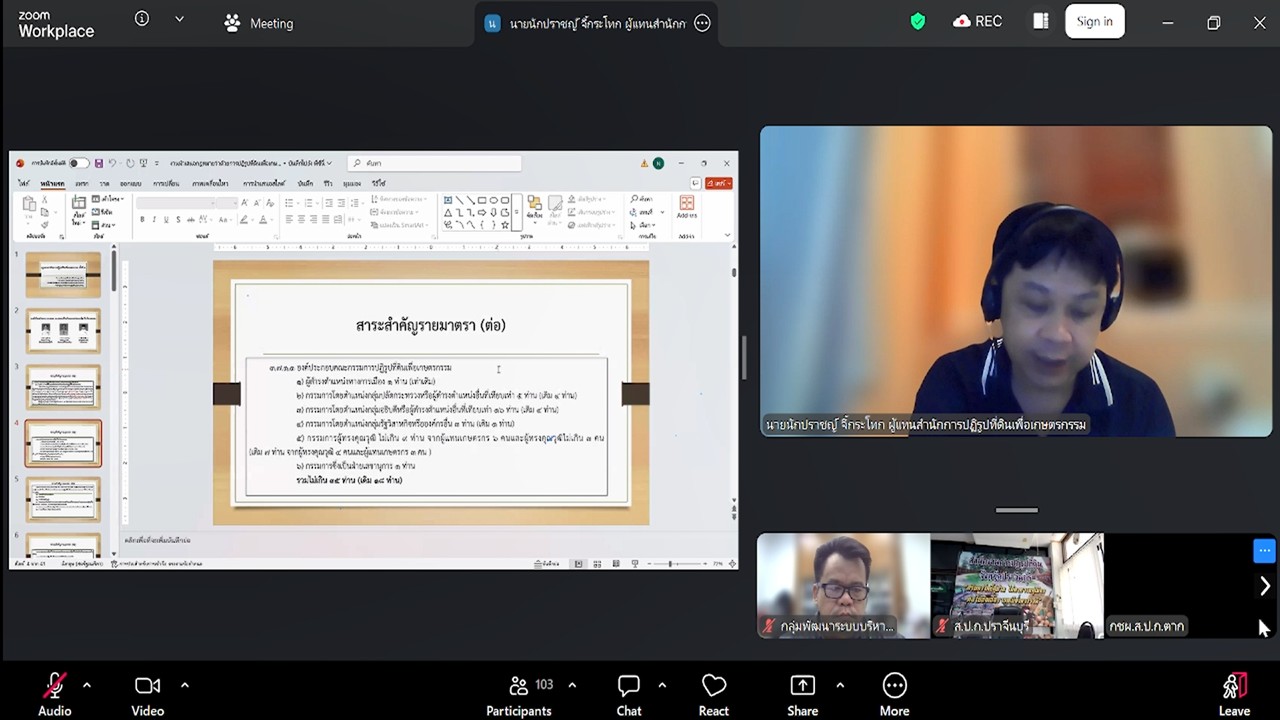The height and width of the screenshot is (720, 1280).
Task: Start camera using Video button
Action: point(147,686)
